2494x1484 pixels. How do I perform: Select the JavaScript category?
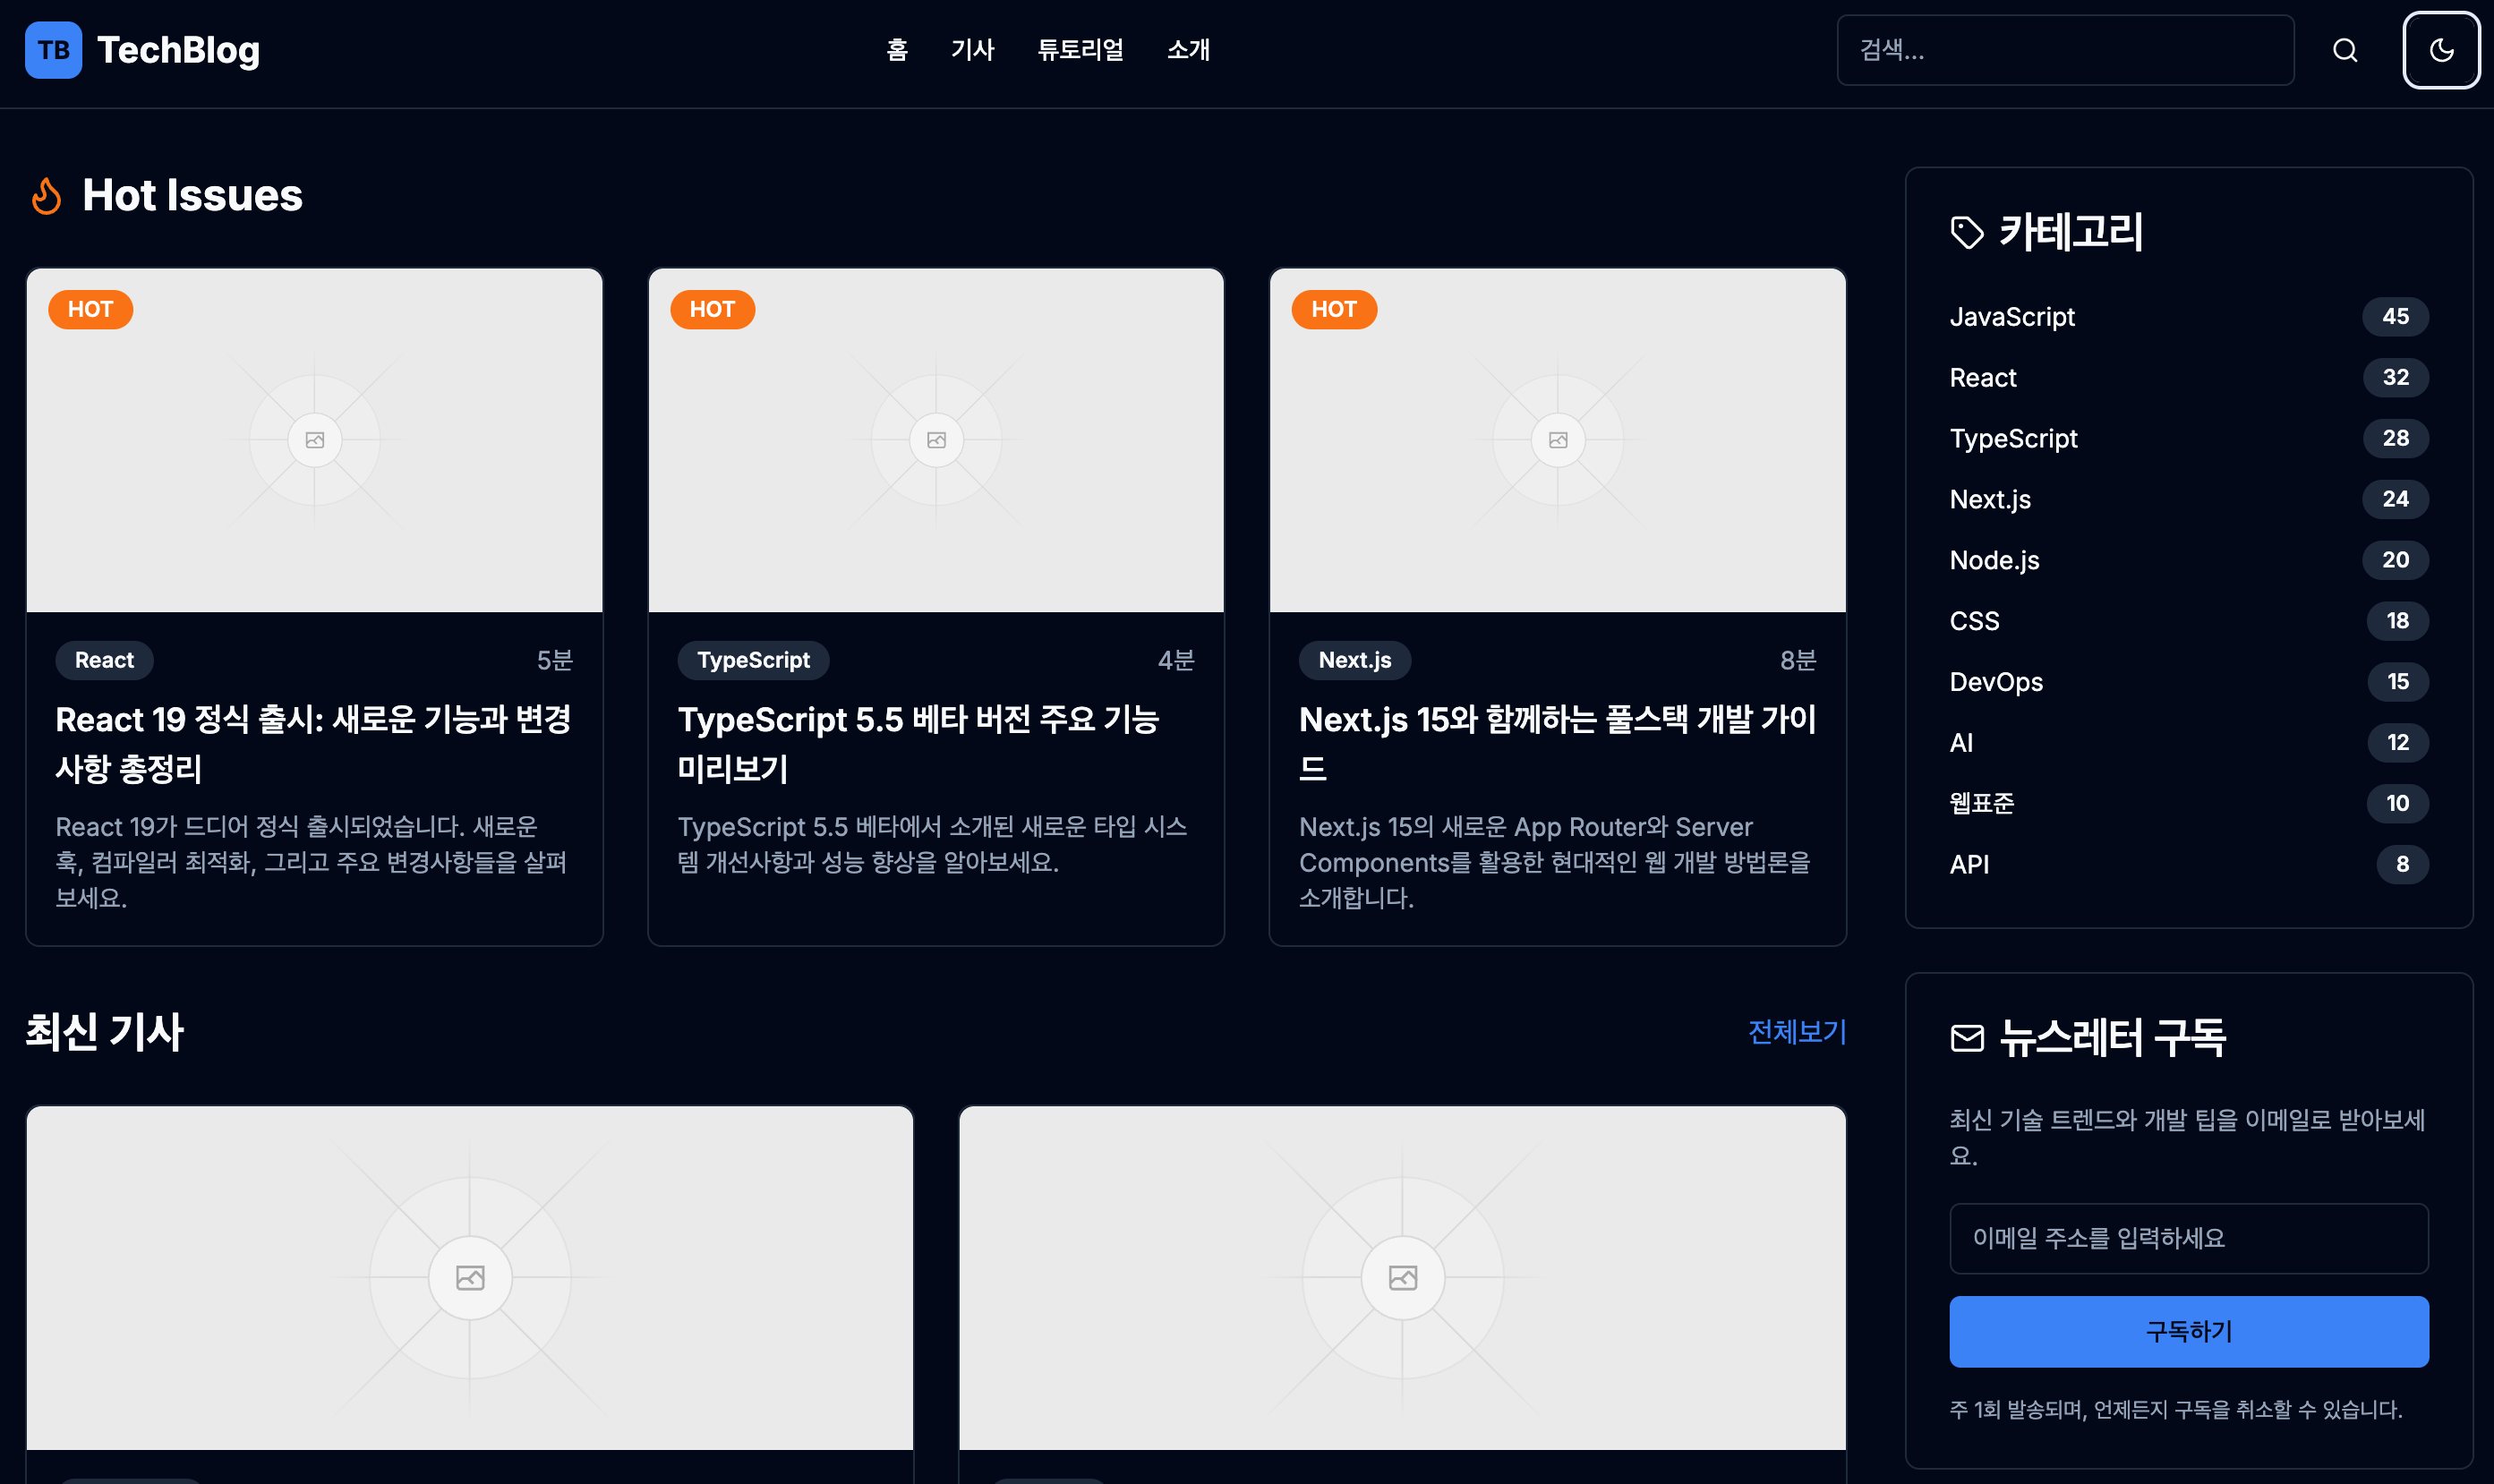(x=2012, y=317)
